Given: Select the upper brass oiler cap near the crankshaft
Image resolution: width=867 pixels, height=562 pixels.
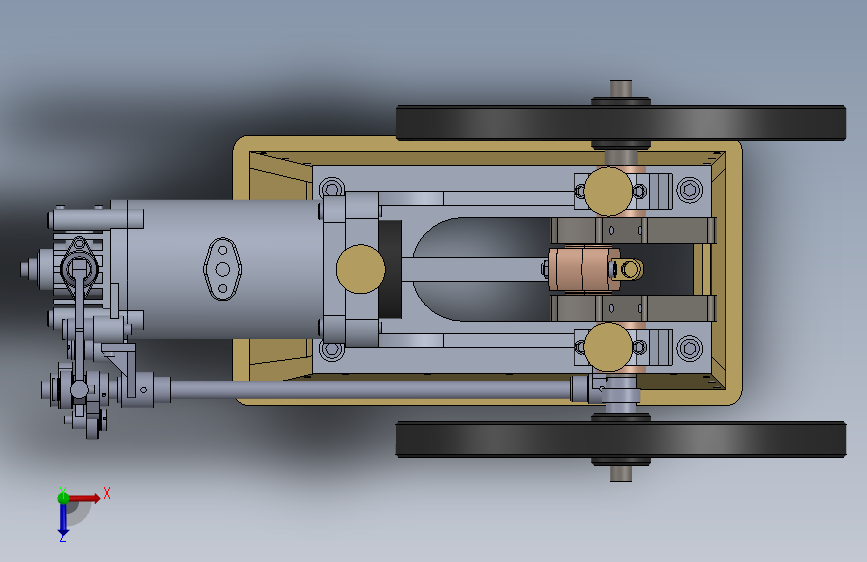Looking at the screenshot, I should [x=608, y=191].
